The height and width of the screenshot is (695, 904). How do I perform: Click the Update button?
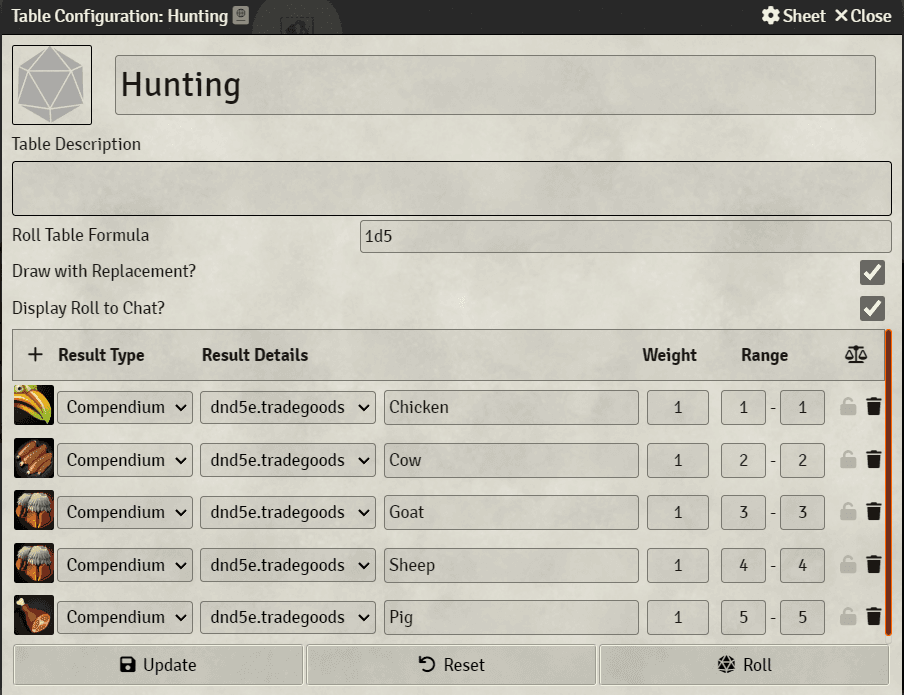coord(158,665)
